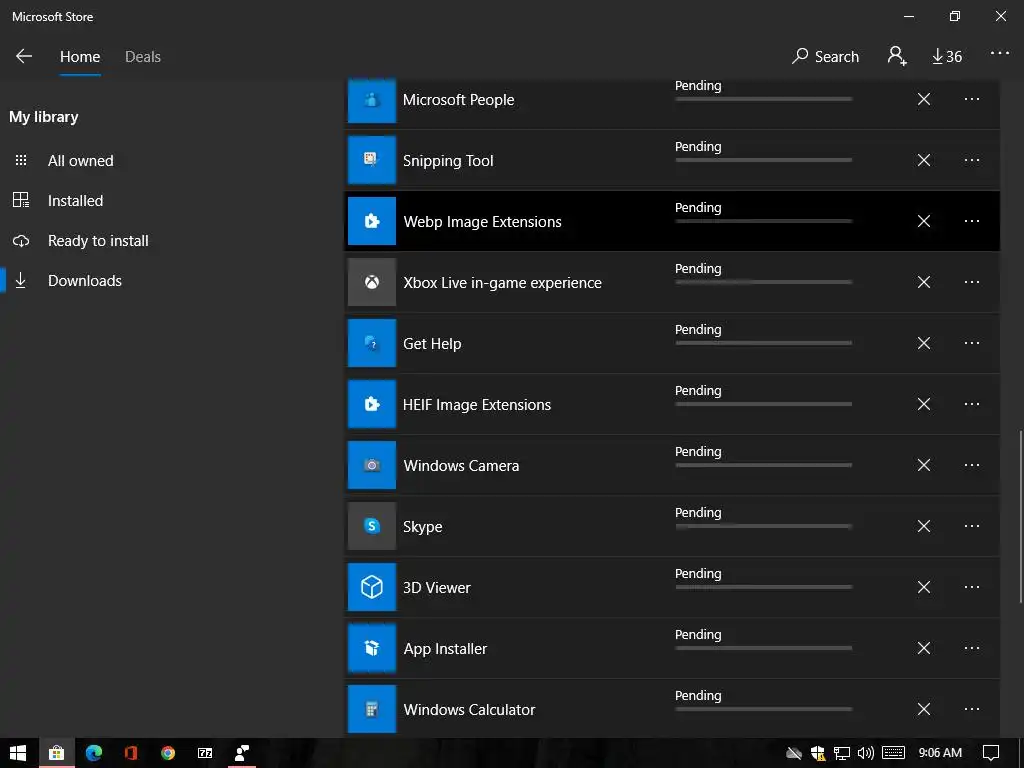The image size is (1024, 768).
Task: Click the downloads list vertical scrollbar
Action: click(x=1020, y=516)
